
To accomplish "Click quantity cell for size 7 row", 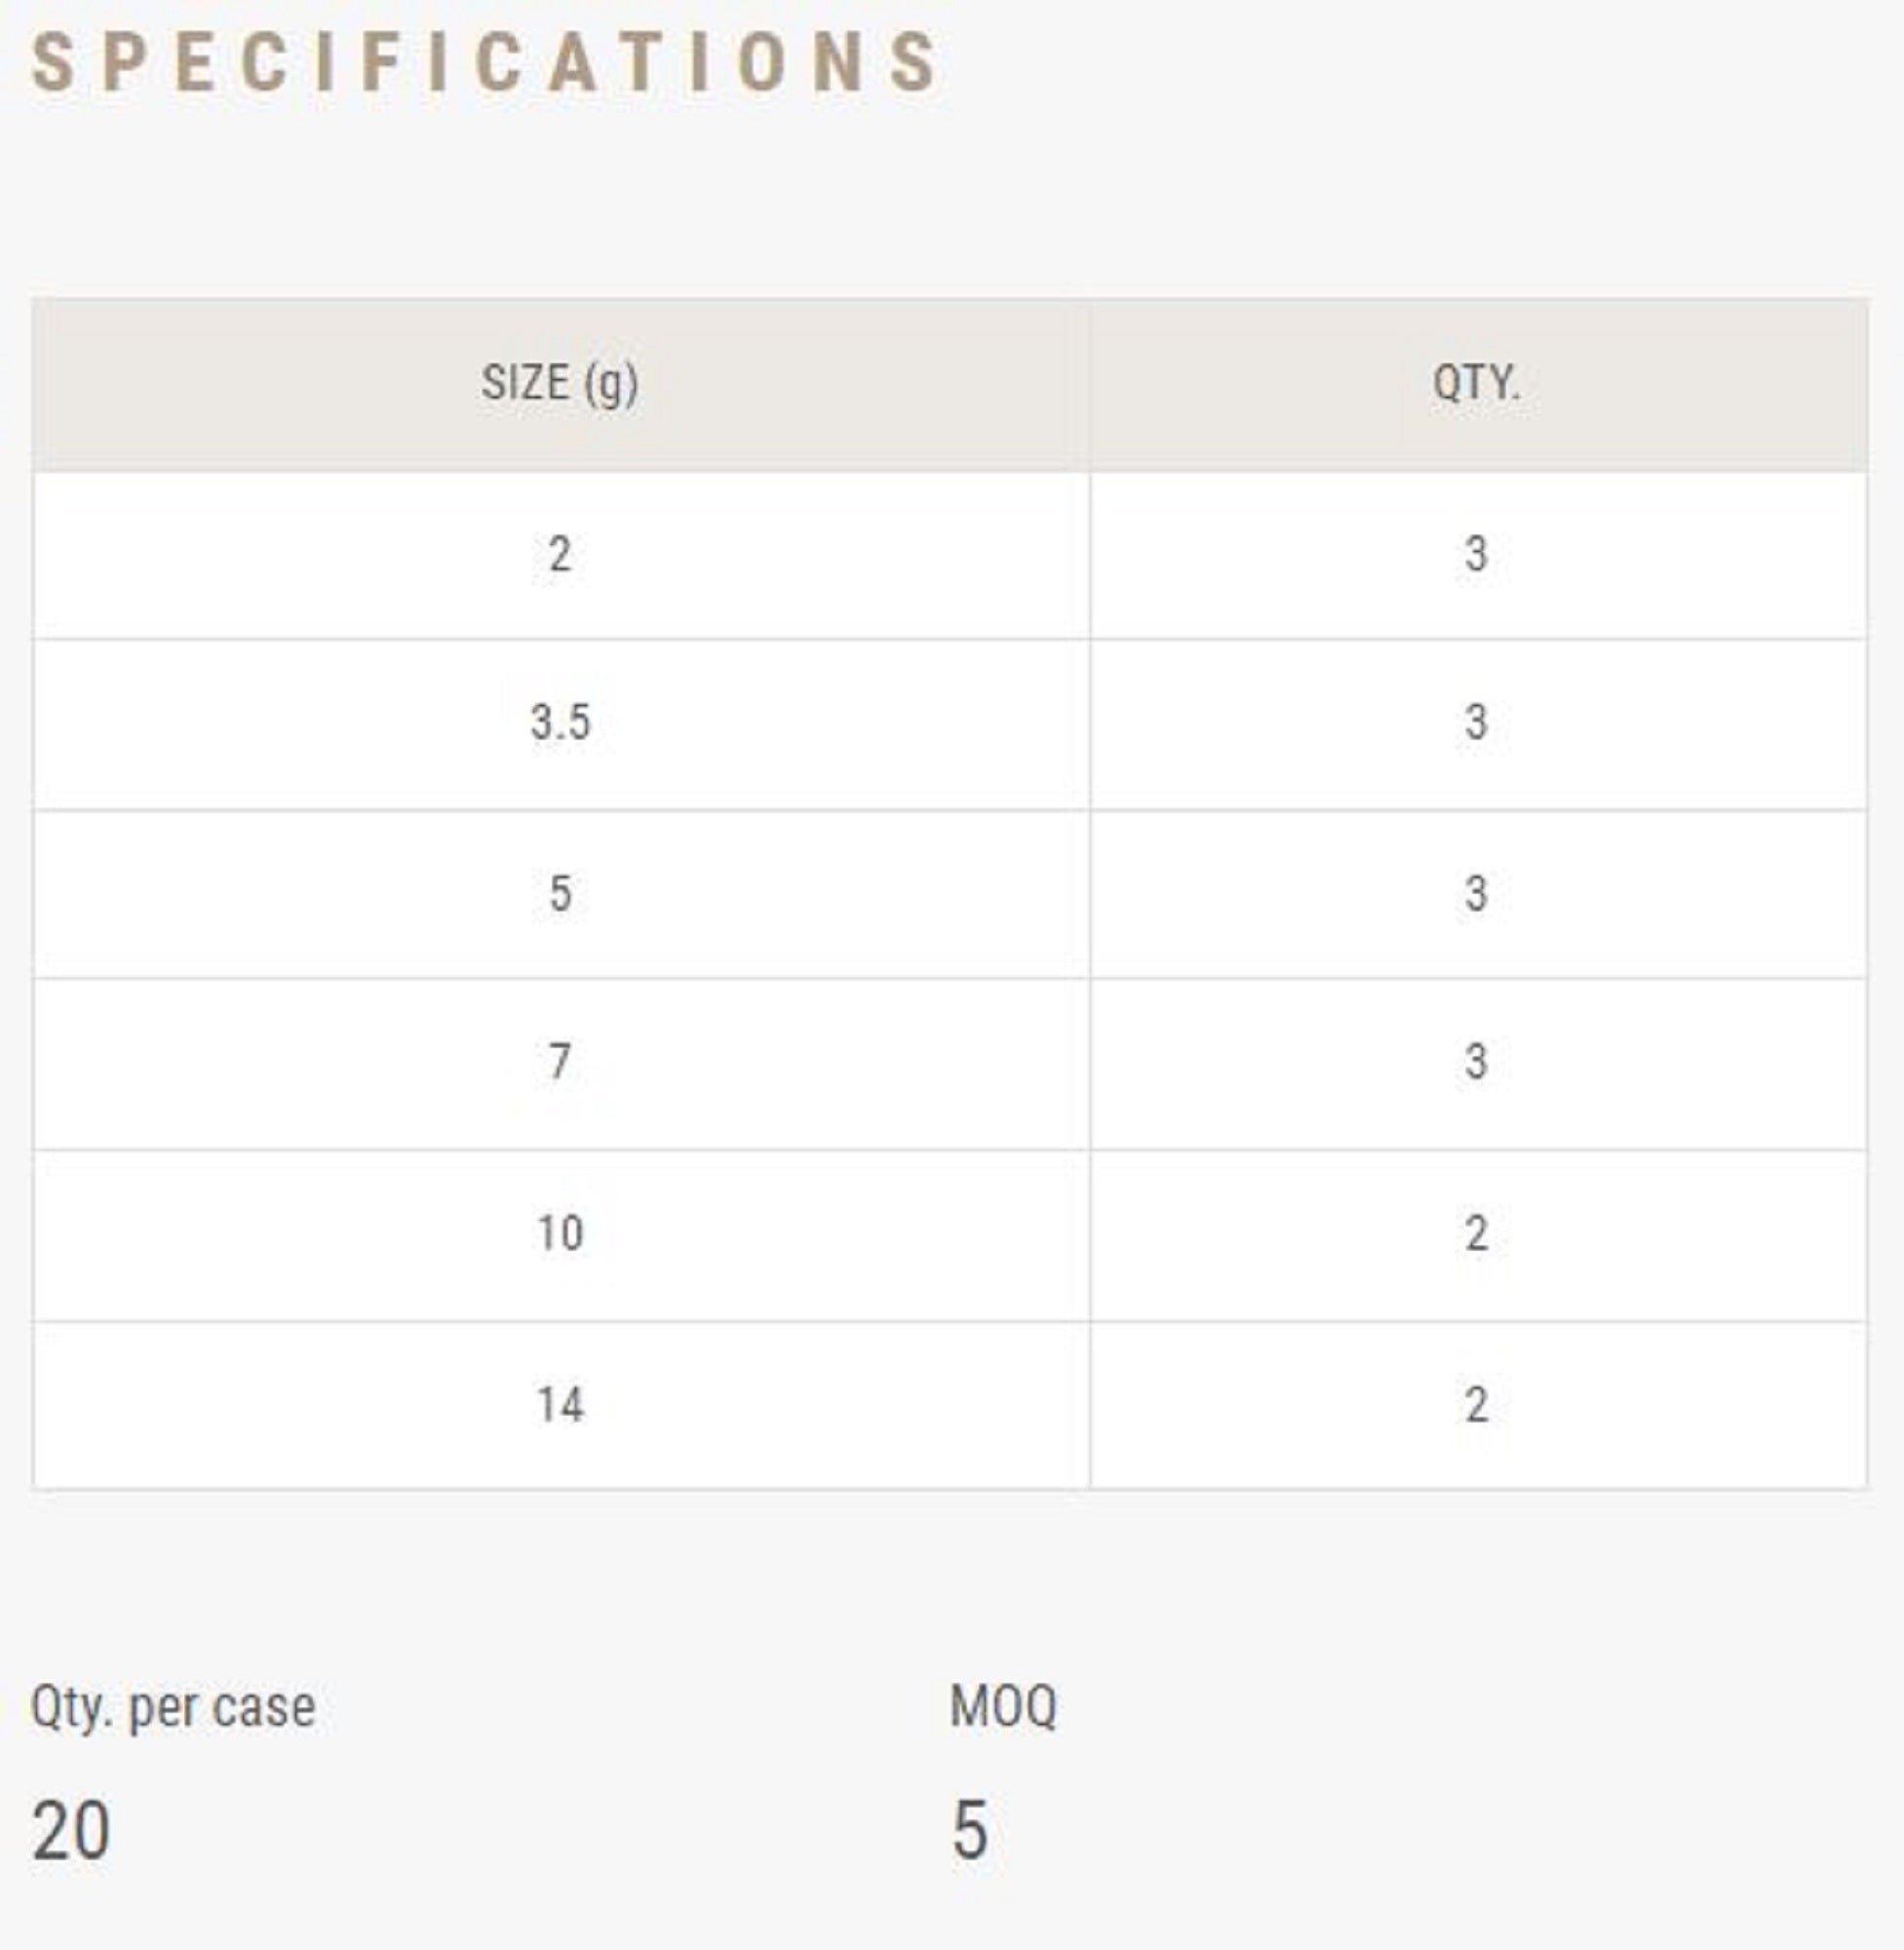I will pos(1476,1062).
